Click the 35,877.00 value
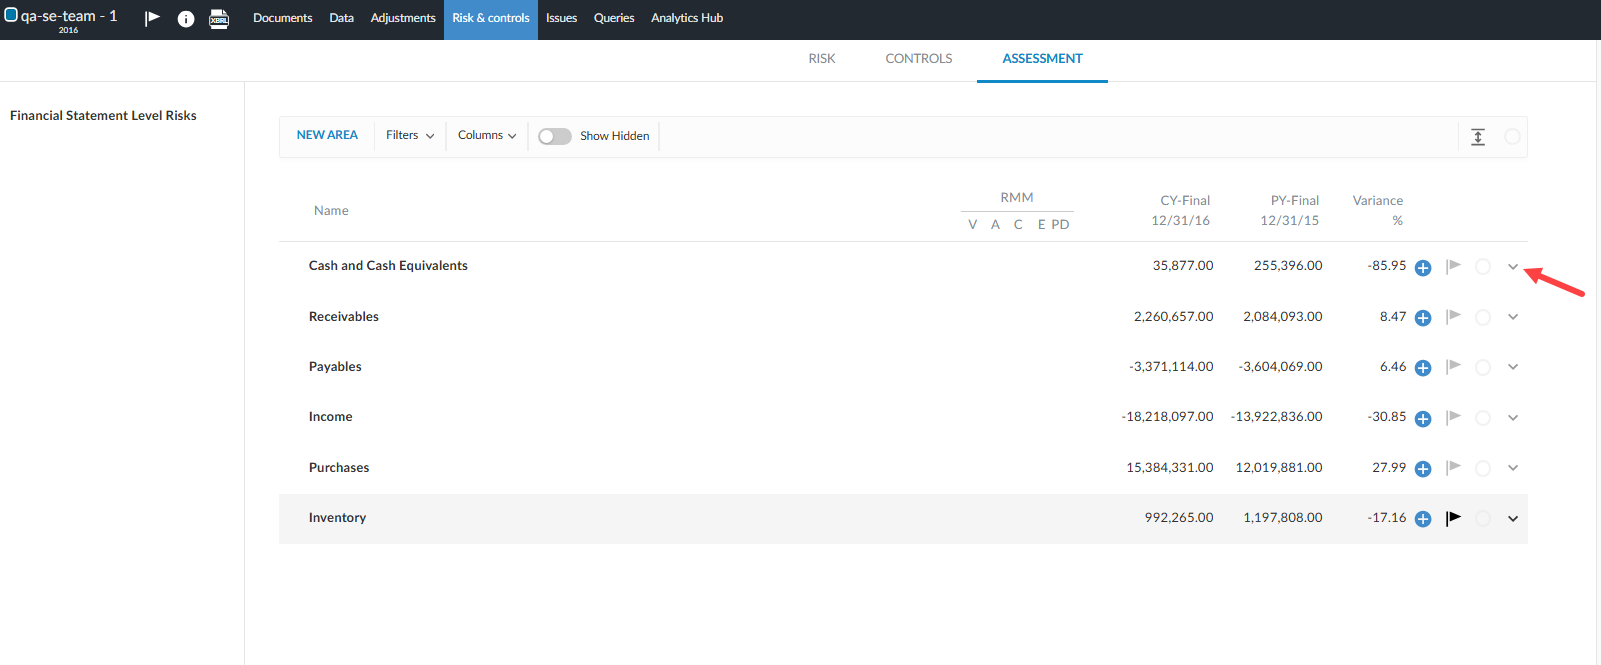The width and height of the screenshot is (1601, 665). click(x=1183, y=266)
